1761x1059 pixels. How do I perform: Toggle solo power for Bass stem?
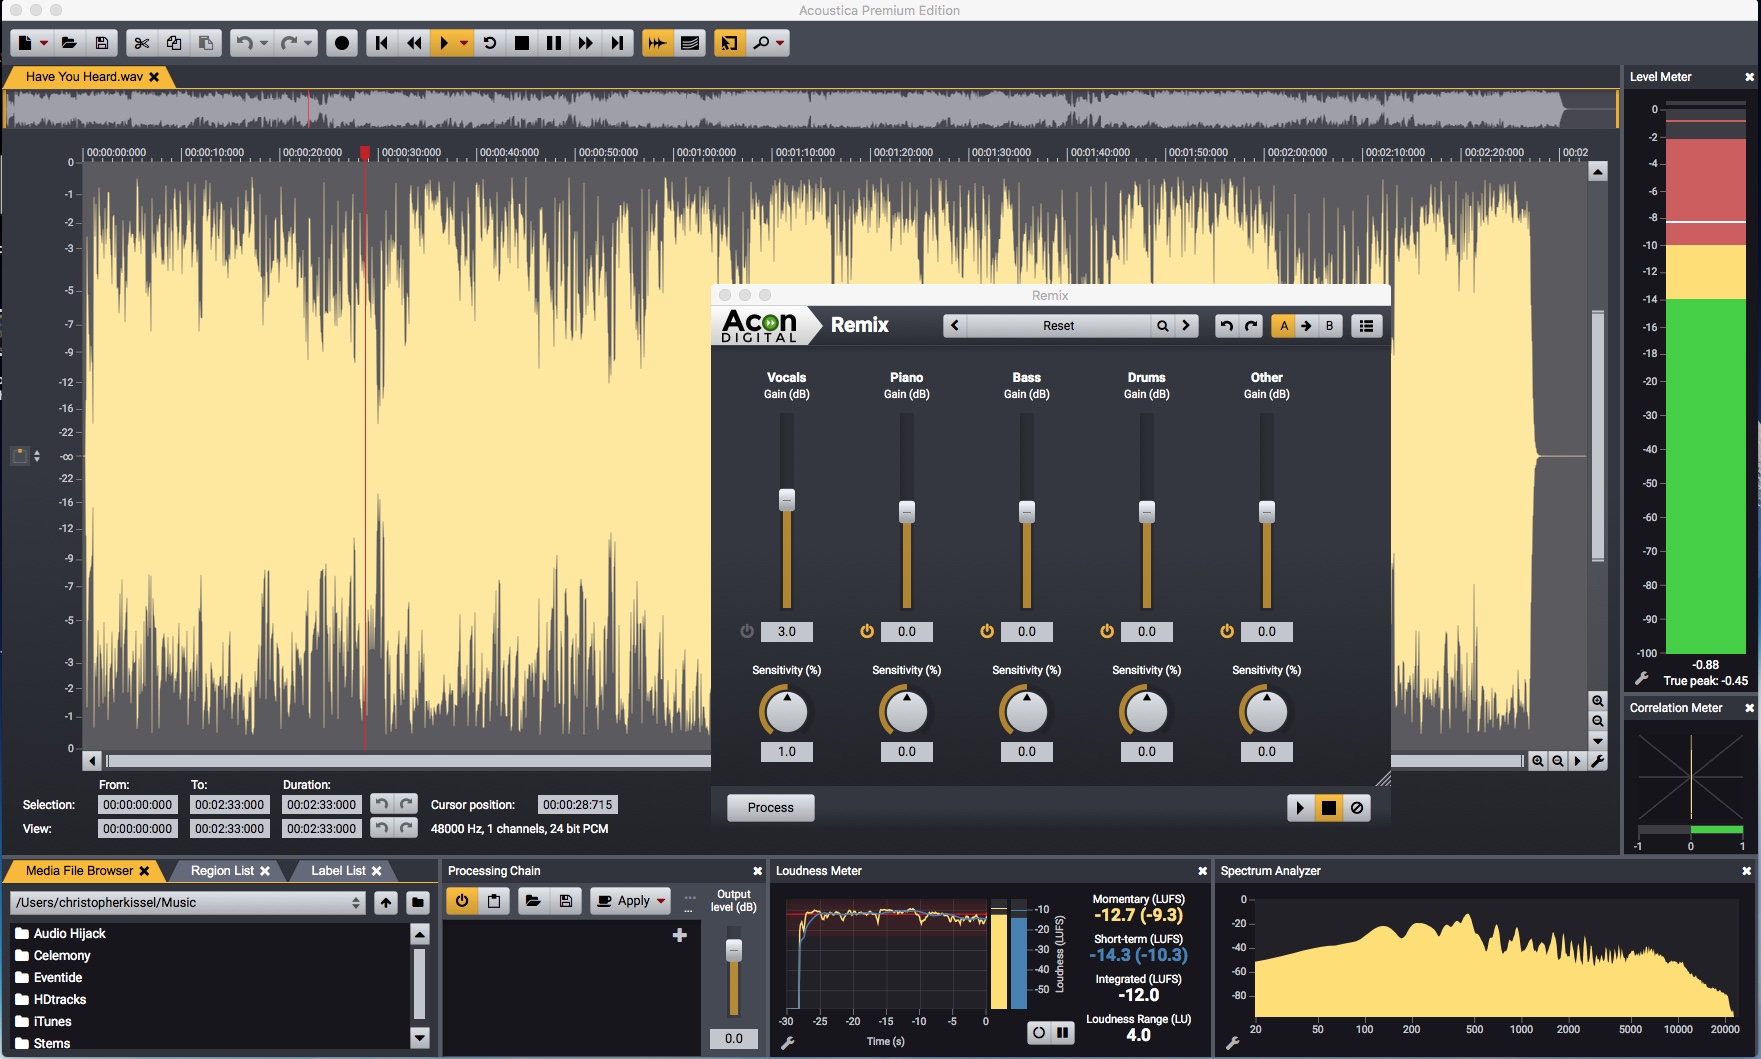(x=987, y=631)
